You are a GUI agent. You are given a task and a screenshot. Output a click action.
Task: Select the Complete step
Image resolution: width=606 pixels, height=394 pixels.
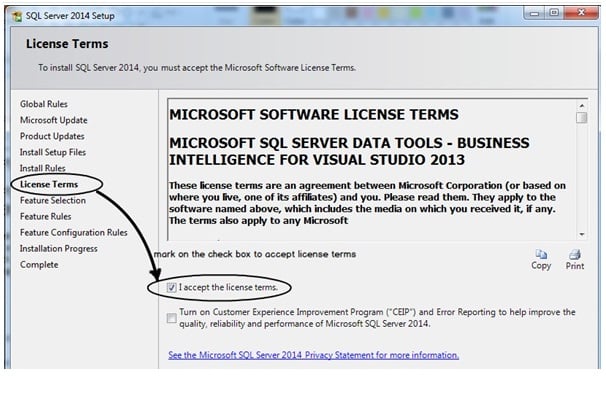pos(39,265)
